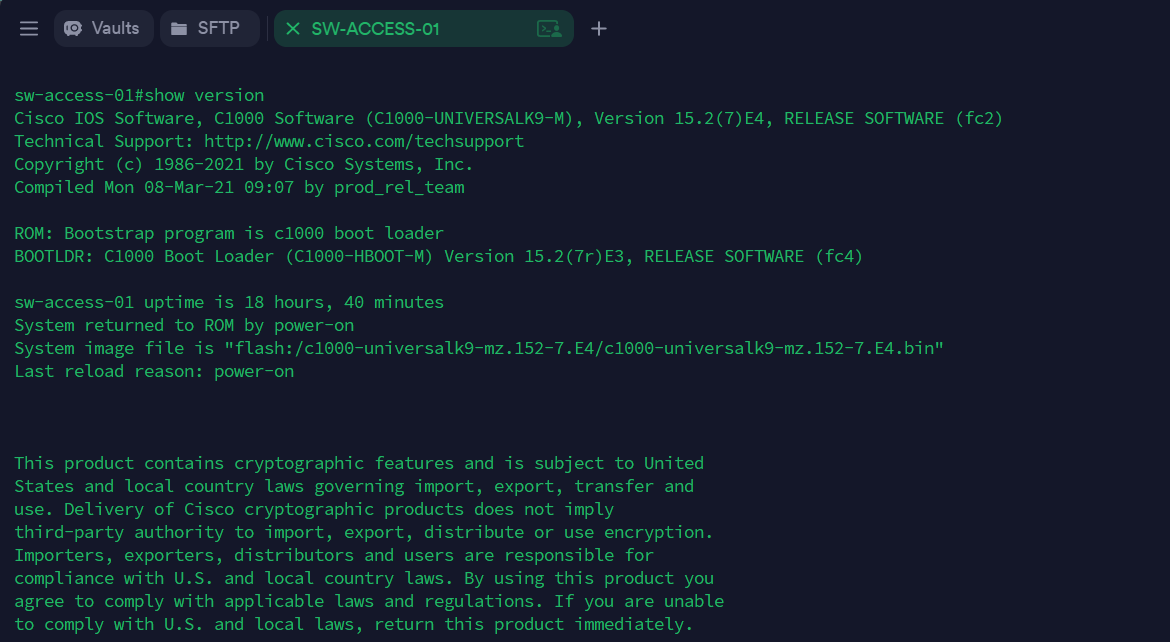Click the 'Last reload reason: power-on' line
Image resolution: width=1170 pixels, height=642 pixels.
(154, 371)
